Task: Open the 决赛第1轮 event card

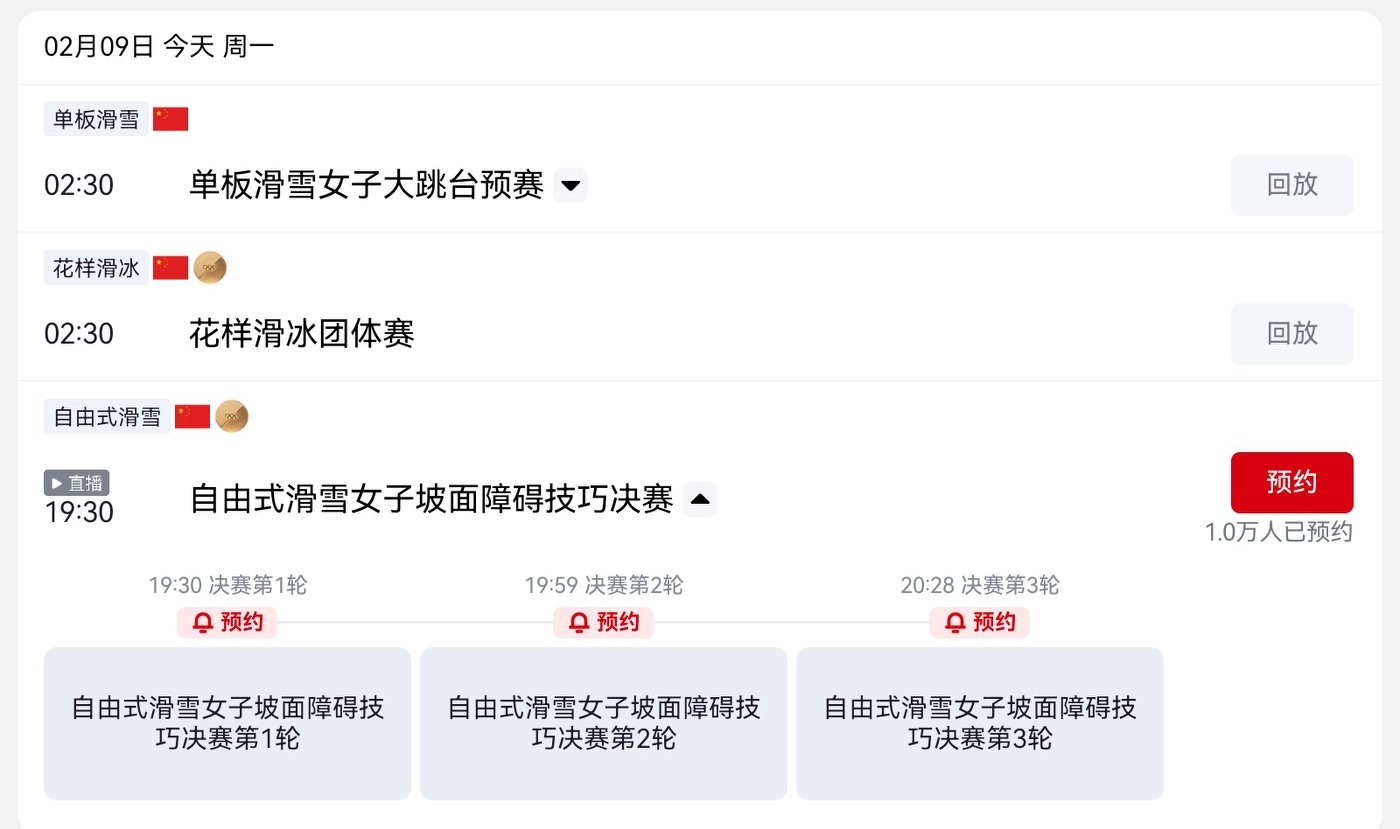Action: 227,723
